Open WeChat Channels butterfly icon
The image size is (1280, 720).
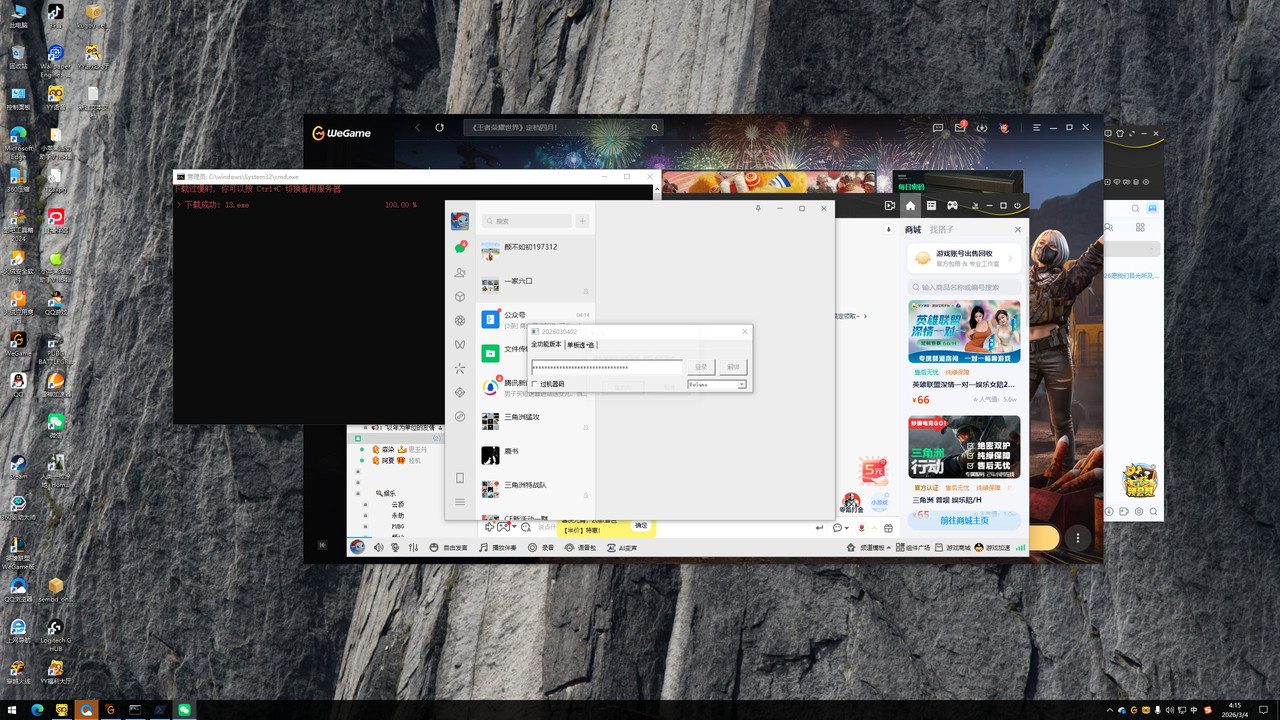[460, 344]
